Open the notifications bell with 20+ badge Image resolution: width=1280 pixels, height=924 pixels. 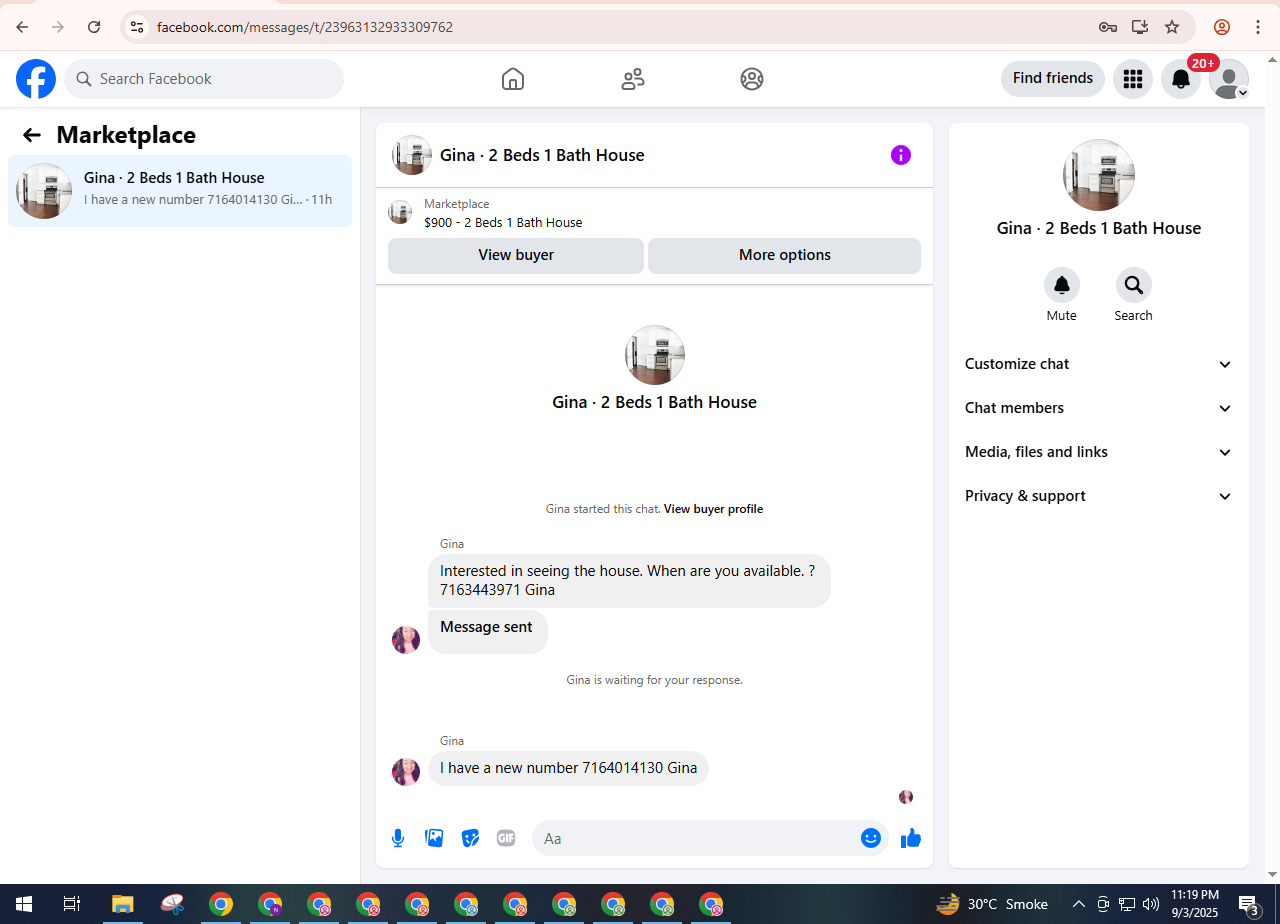[1181, 79]
